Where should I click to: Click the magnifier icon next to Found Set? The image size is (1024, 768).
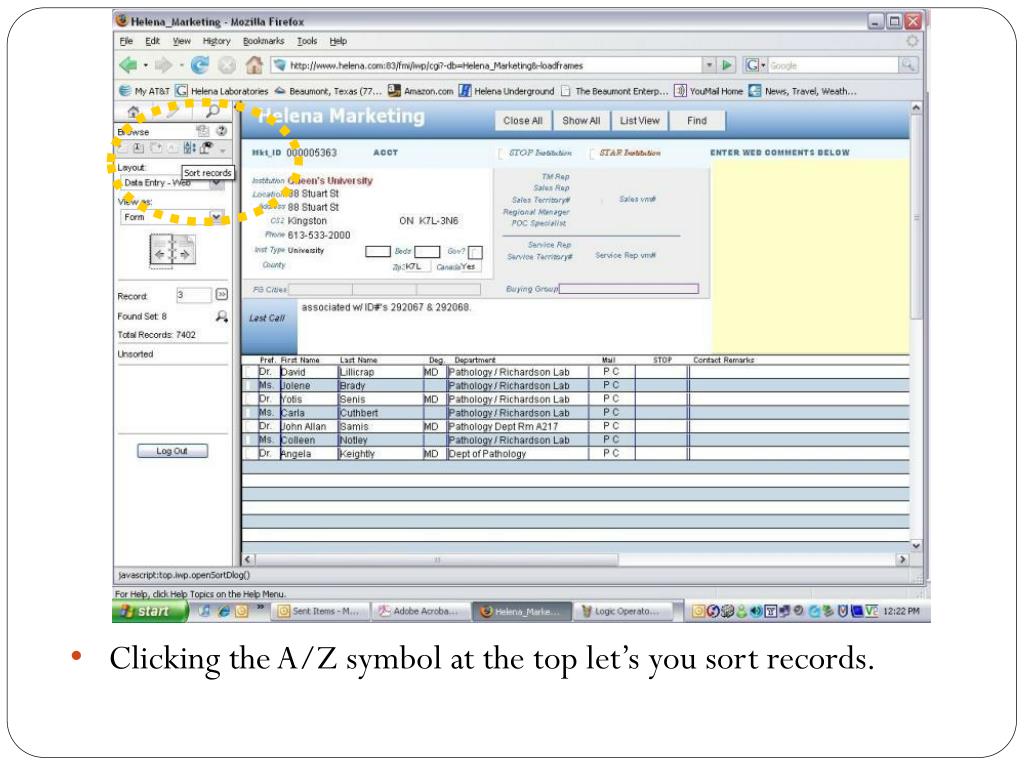(x=221, y=316)
